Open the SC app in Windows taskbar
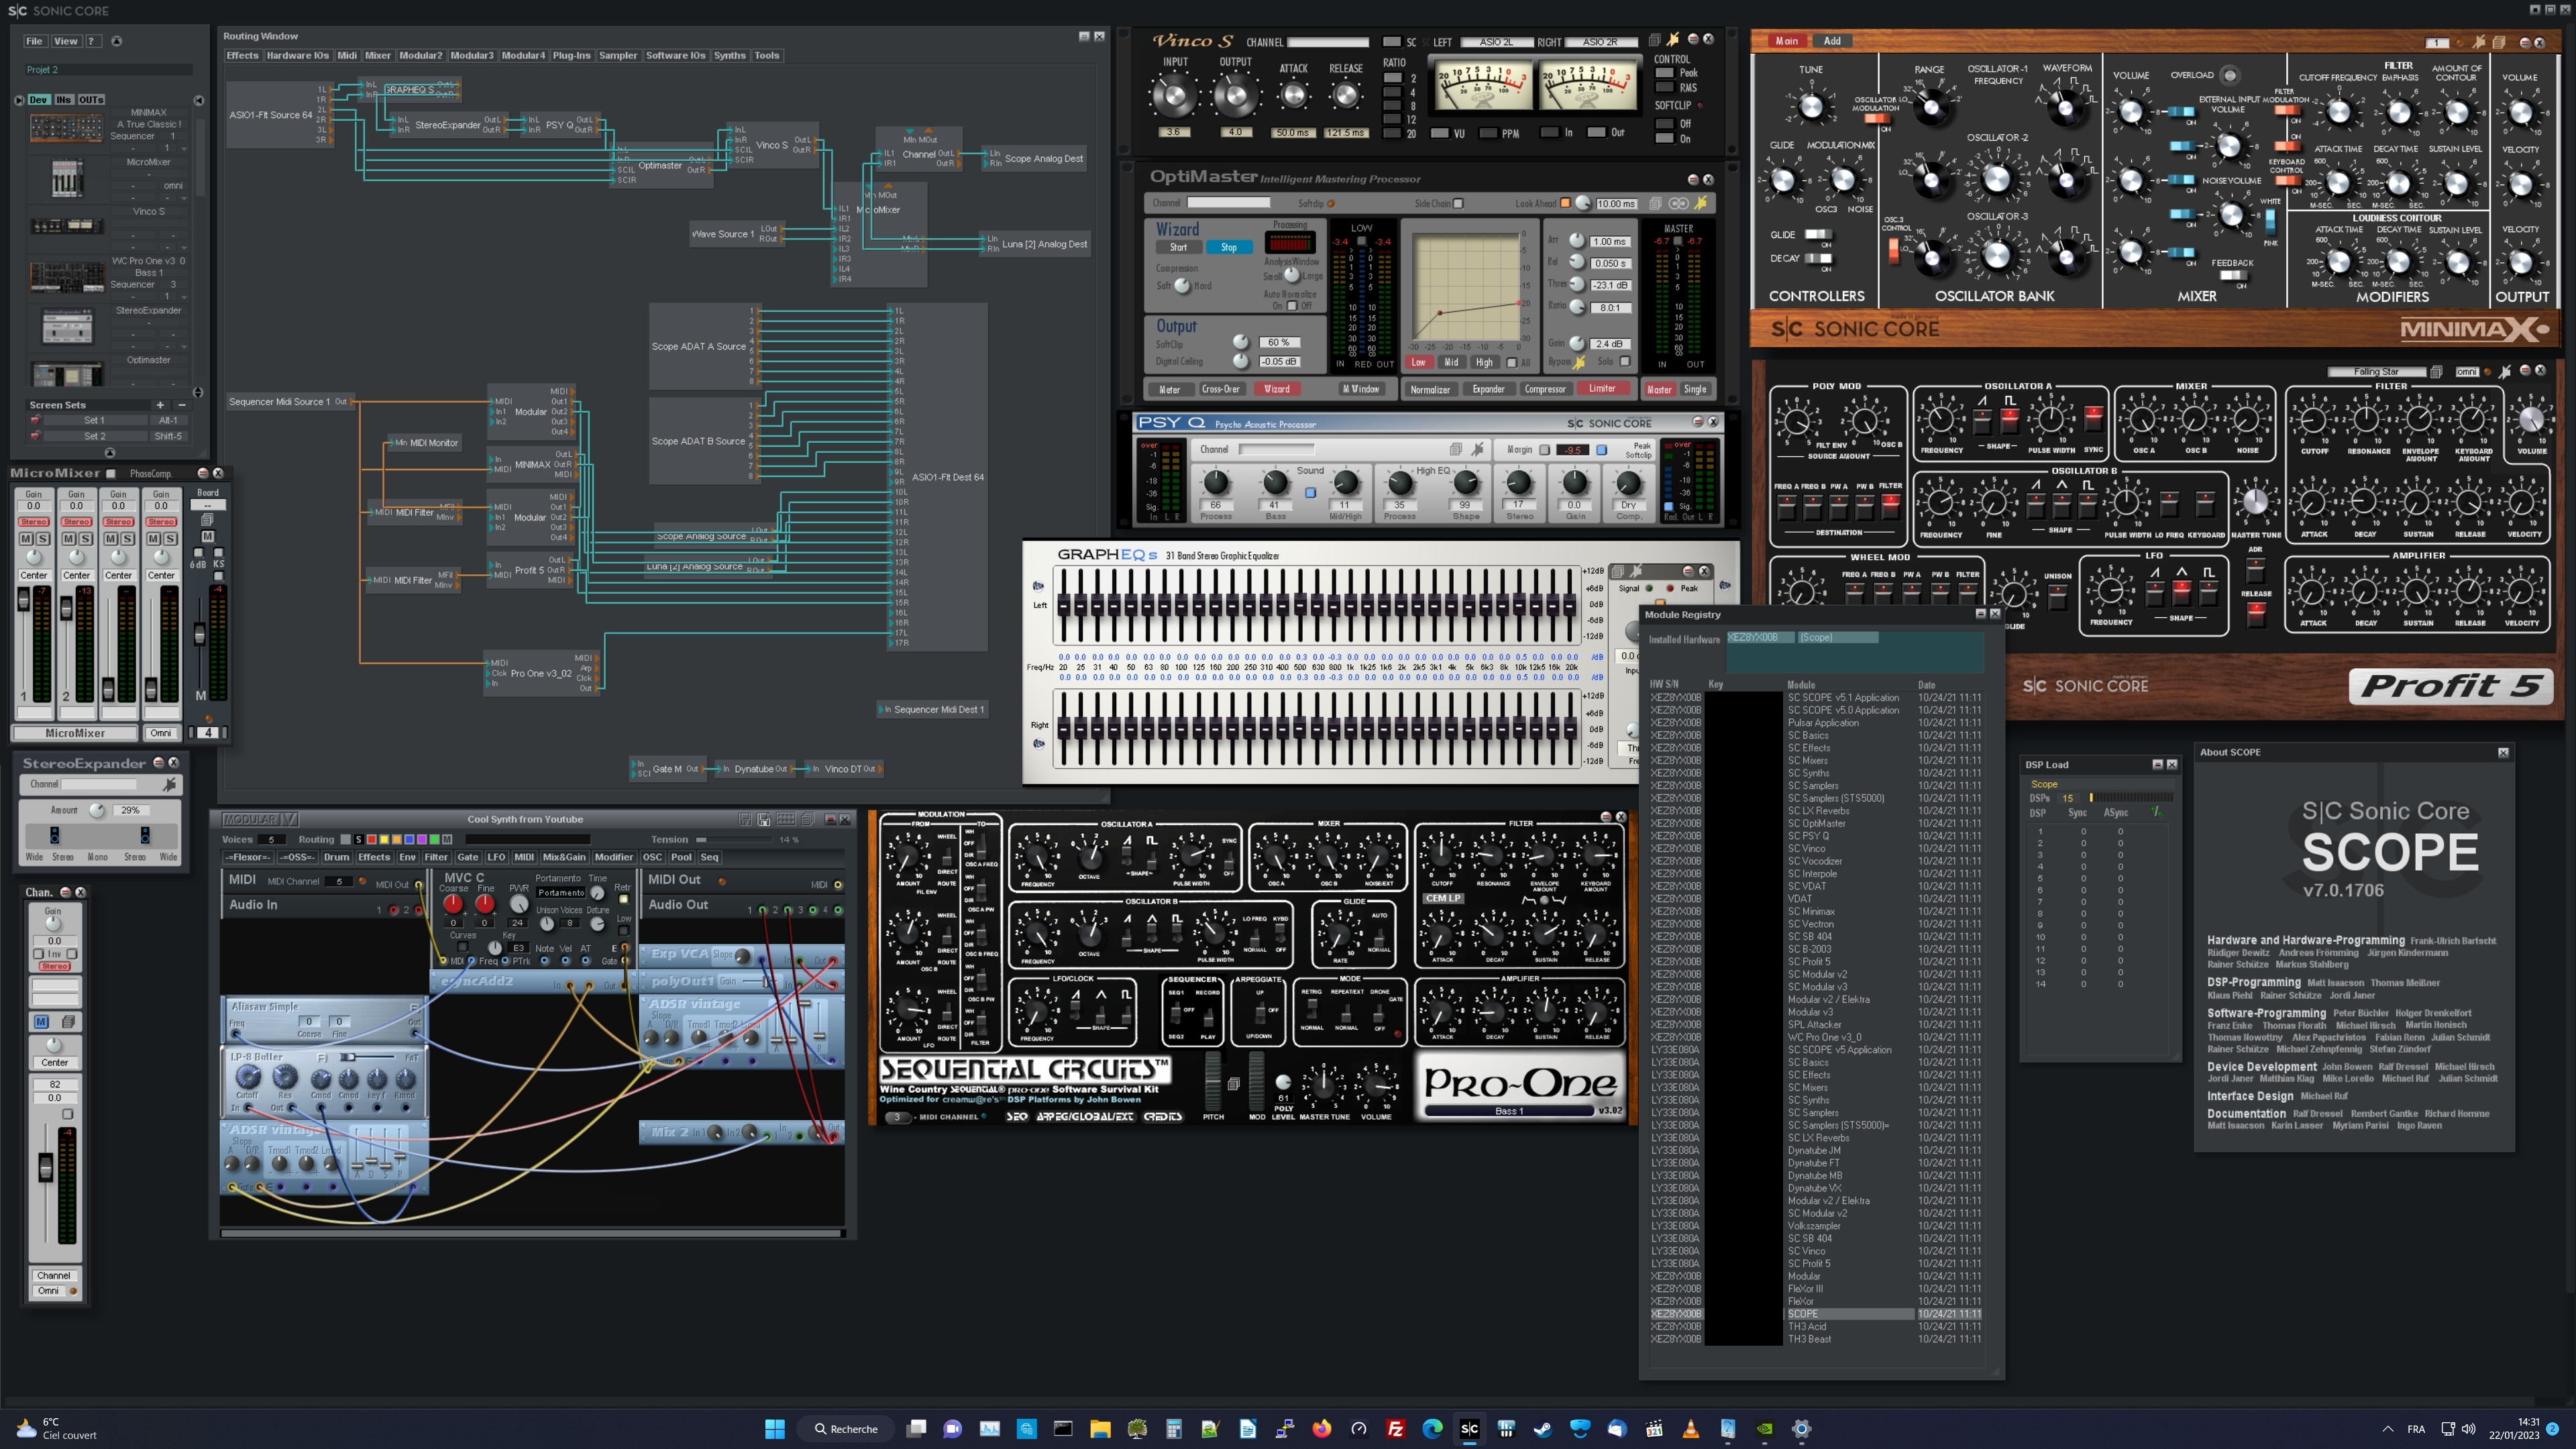The width and height of the screenshot is (2576, 1449). point(1469,1428)
